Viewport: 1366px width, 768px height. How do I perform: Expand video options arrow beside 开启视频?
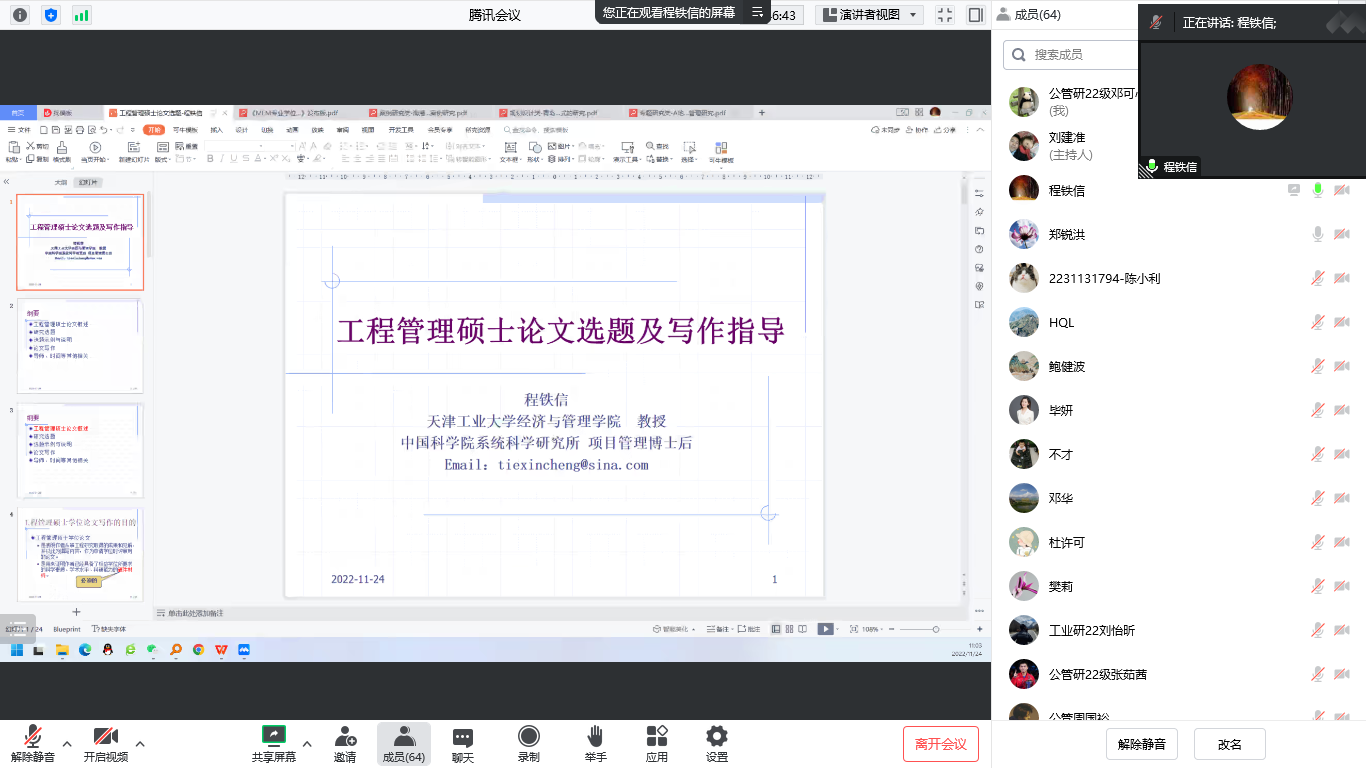click(x=140, y=744)
